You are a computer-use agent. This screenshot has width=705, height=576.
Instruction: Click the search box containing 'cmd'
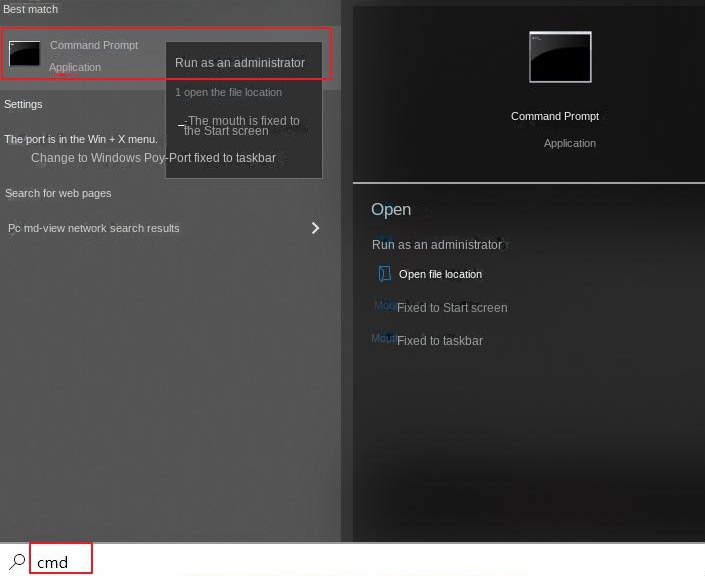click(x=62, y=561)
